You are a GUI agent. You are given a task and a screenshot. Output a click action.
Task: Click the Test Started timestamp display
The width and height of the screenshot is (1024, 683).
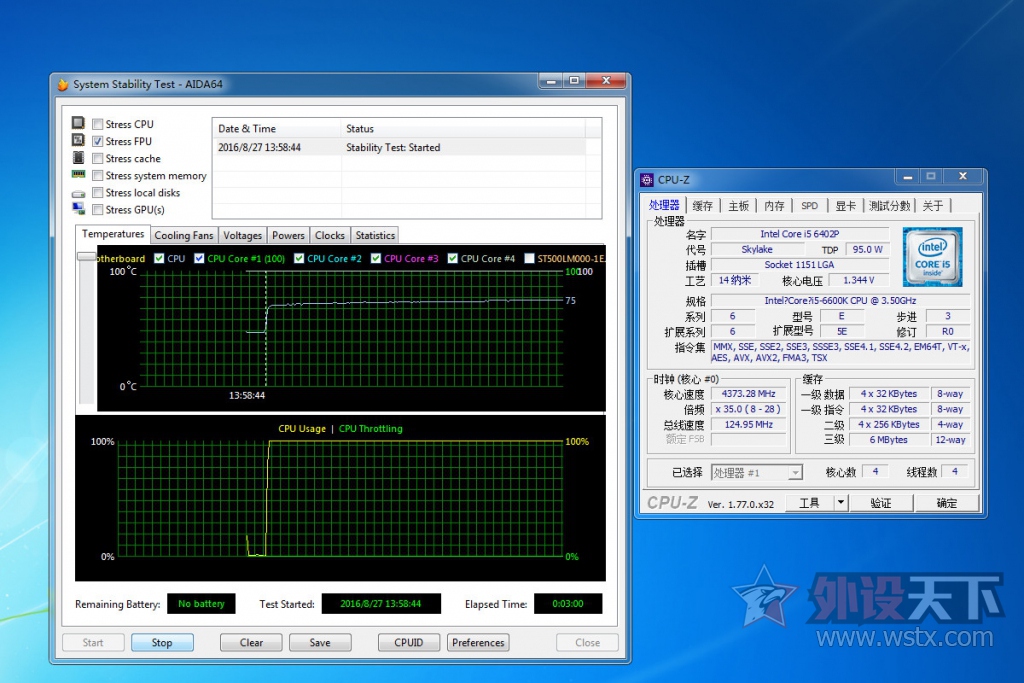pos(381,604)
